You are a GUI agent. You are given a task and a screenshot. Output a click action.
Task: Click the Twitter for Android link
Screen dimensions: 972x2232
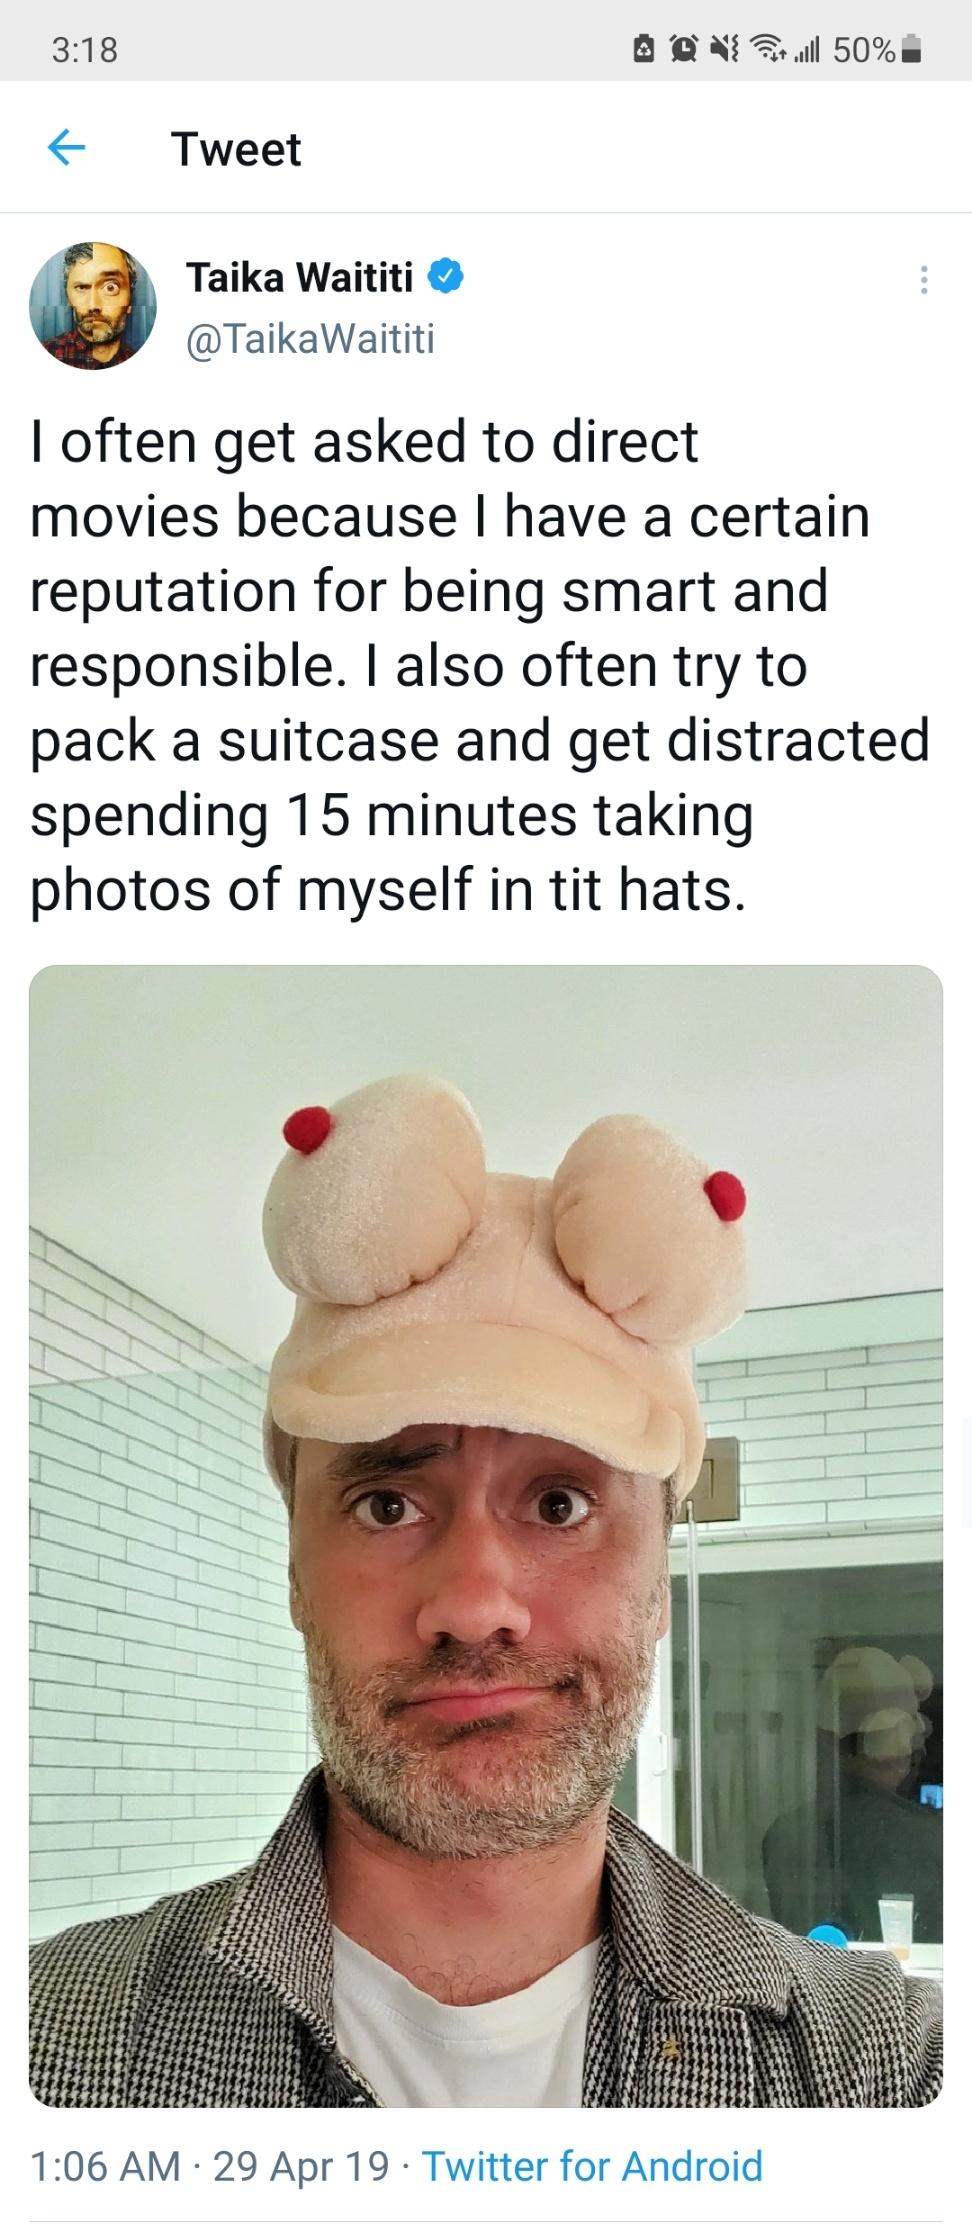592,2166
